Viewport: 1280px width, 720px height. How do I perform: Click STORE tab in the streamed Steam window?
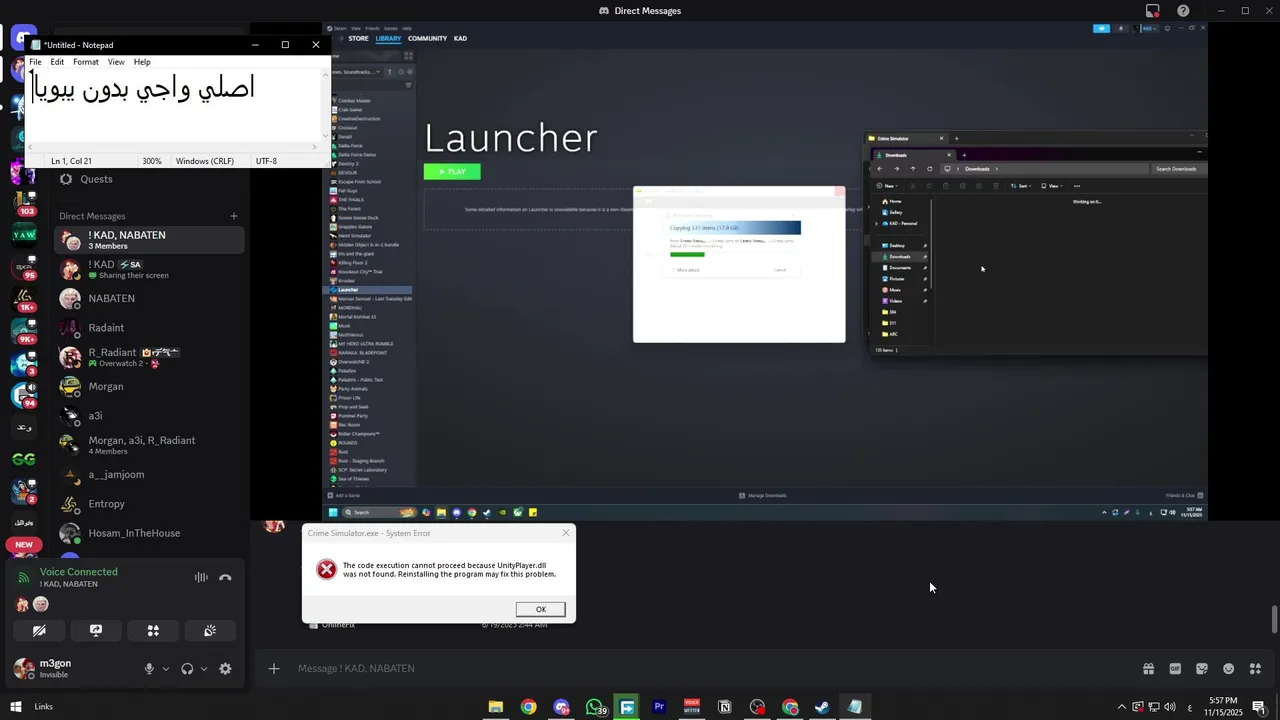(x=358, y=38)
